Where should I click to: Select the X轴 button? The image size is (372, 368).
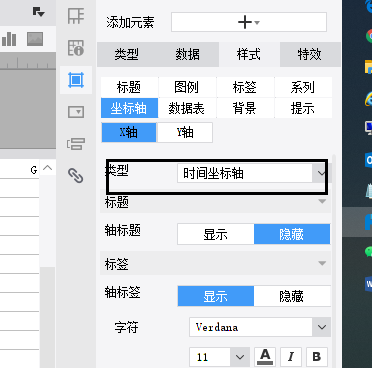(129, 133)
